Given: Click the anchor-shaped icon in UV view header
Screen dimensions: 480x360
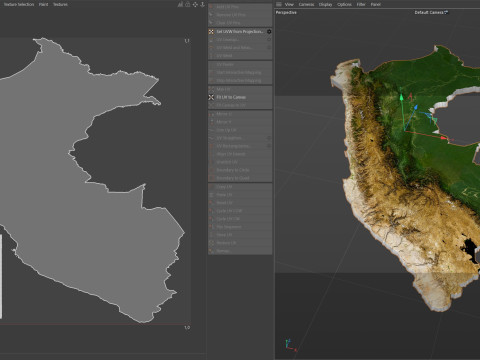Looking at the screenshot, I should point(202,4).
